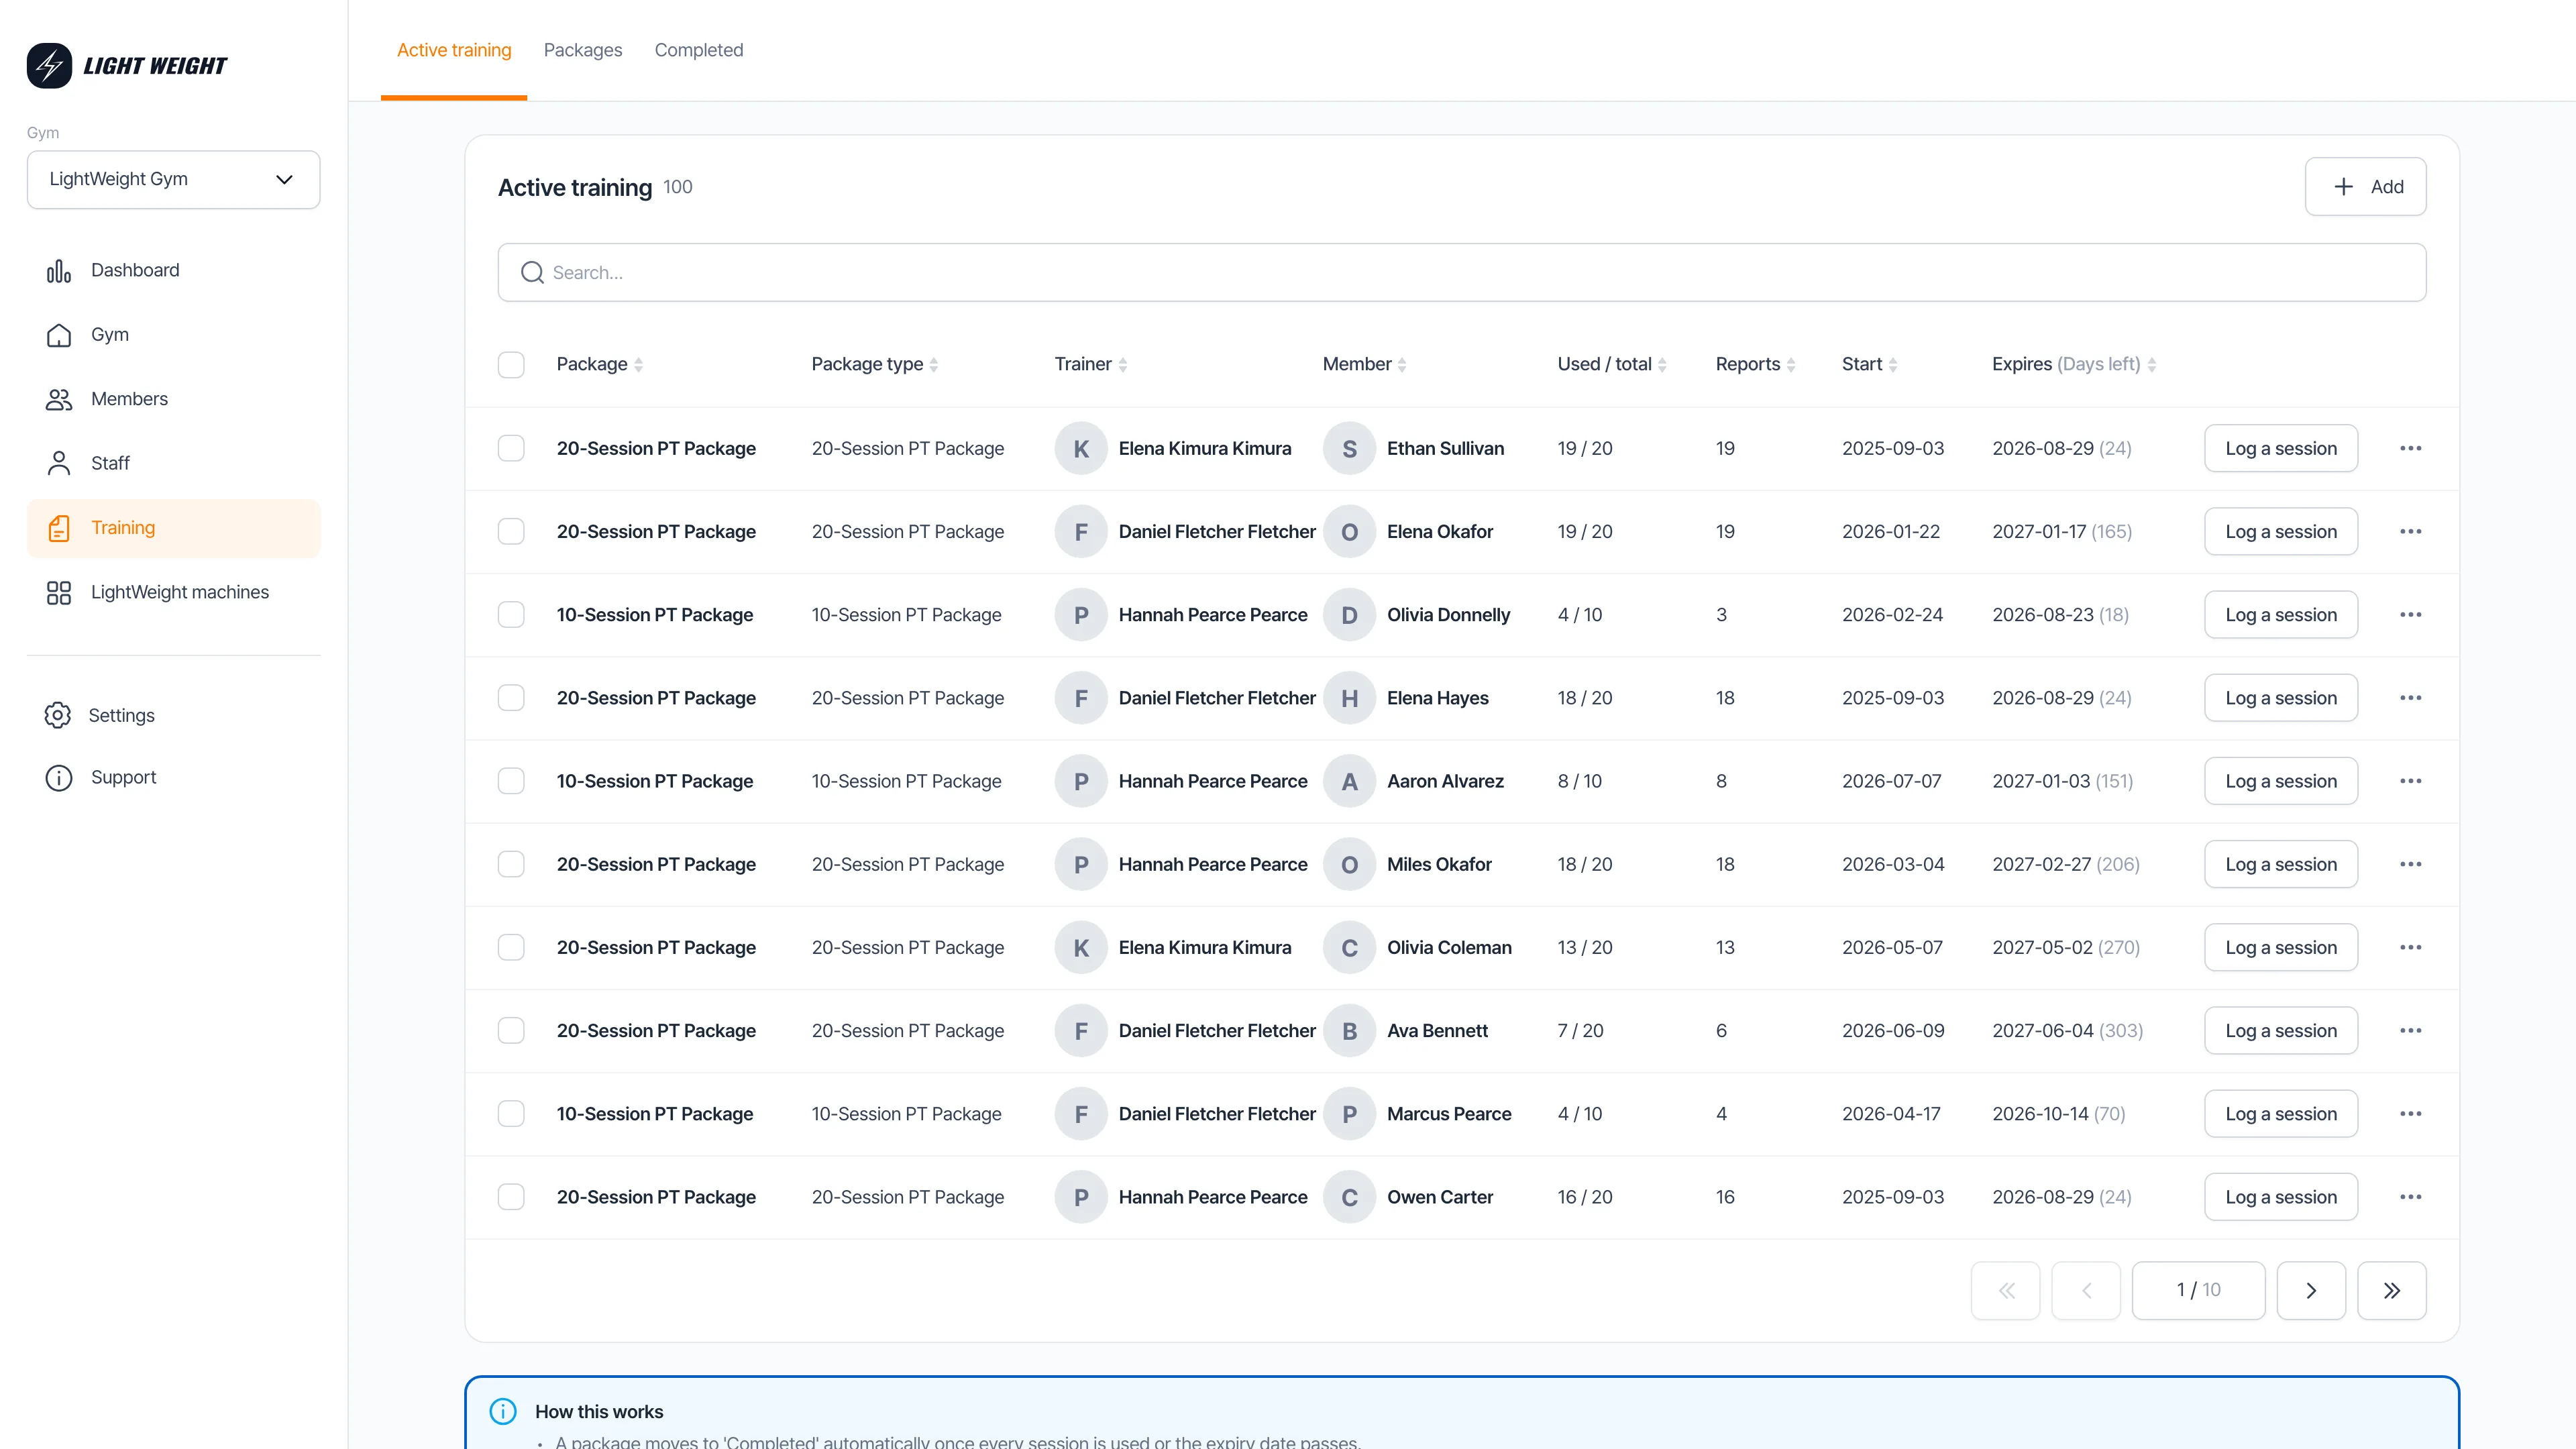
Task: Click the Training clipboard icon
Action: click(x=59, y=528)
